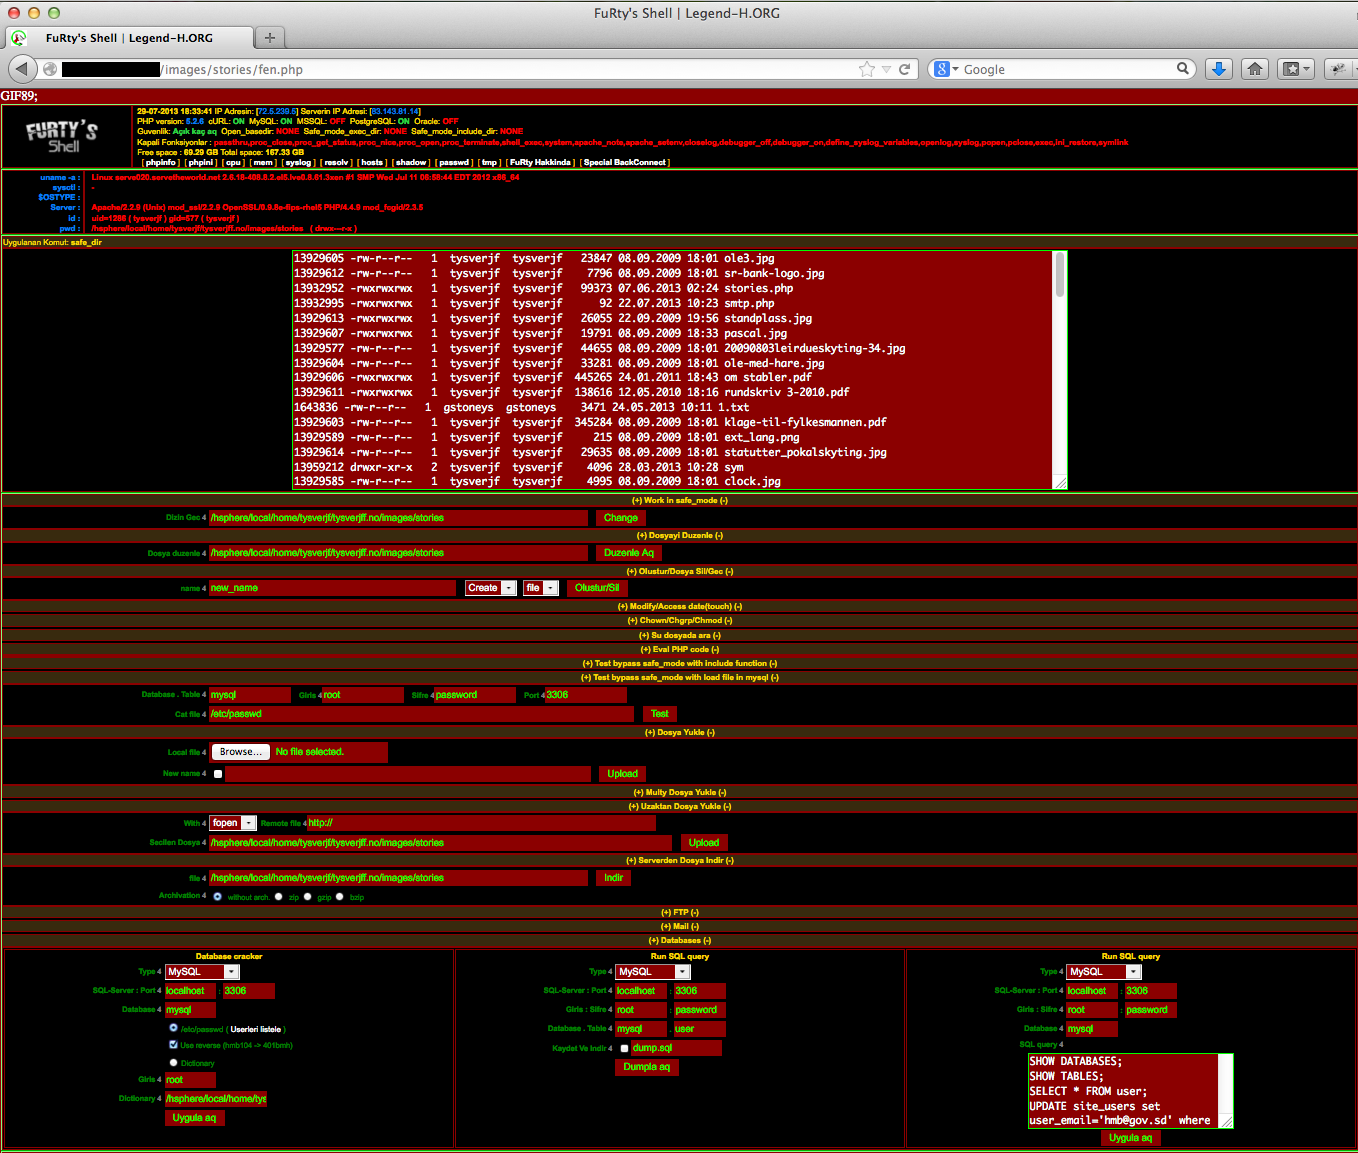Image resolution: width=1358 pixels, height=1153 pixels.
Task: Select the 'without arch' radio option
Action: [x=217, y=897]
